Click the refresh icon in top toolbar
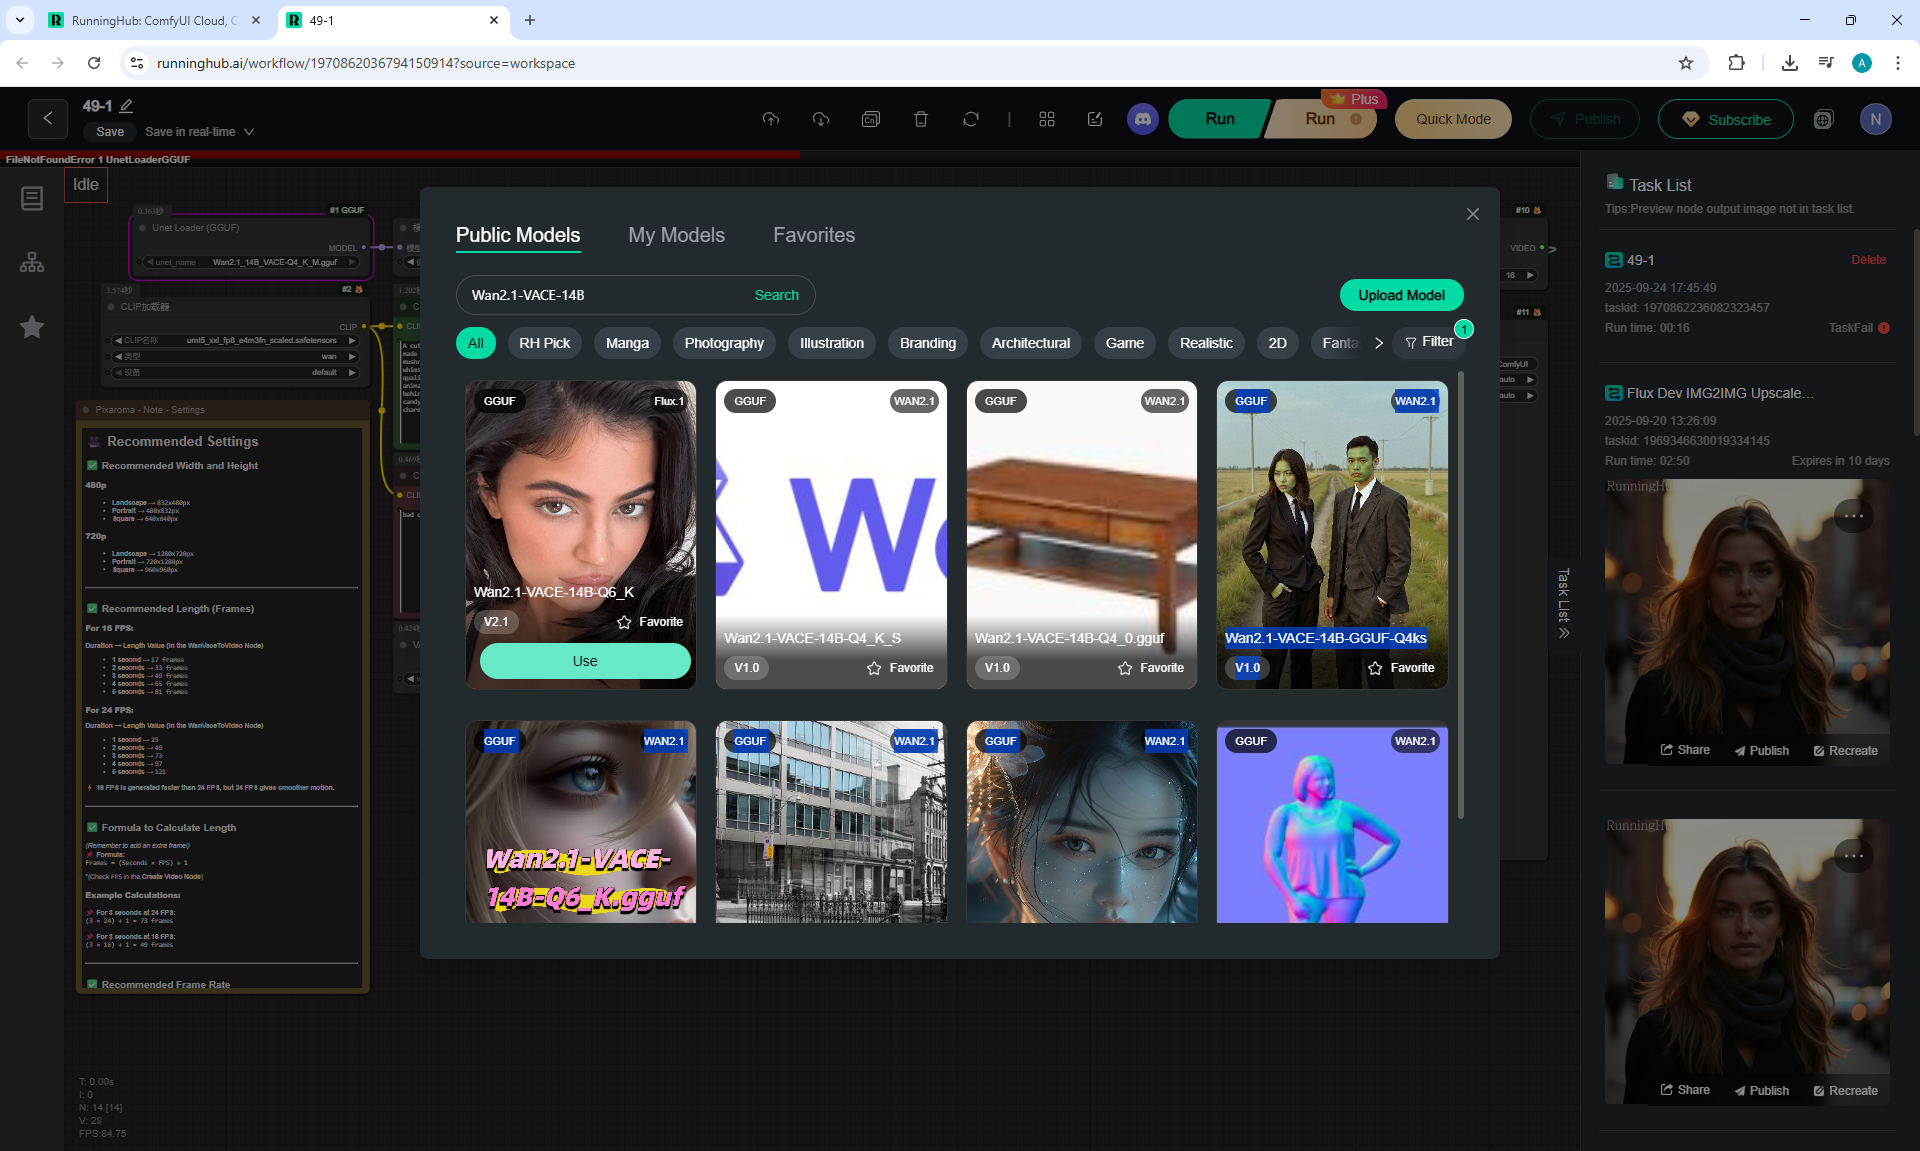This screenshot has height=1151, width=1920. pos(970,119)
